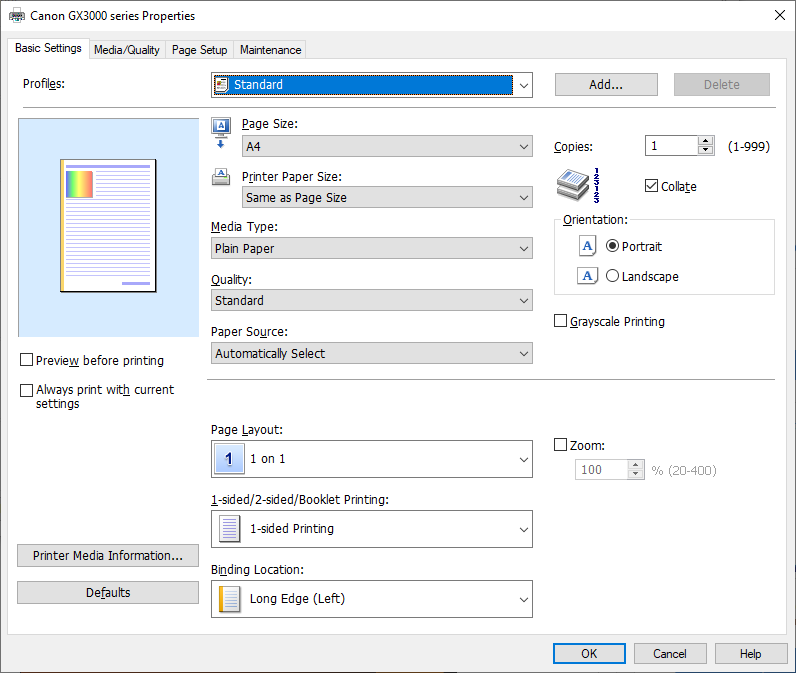Switch to the Basic Settings tab
The width and height of the screenshot is (796, 673).
point(48,48)
